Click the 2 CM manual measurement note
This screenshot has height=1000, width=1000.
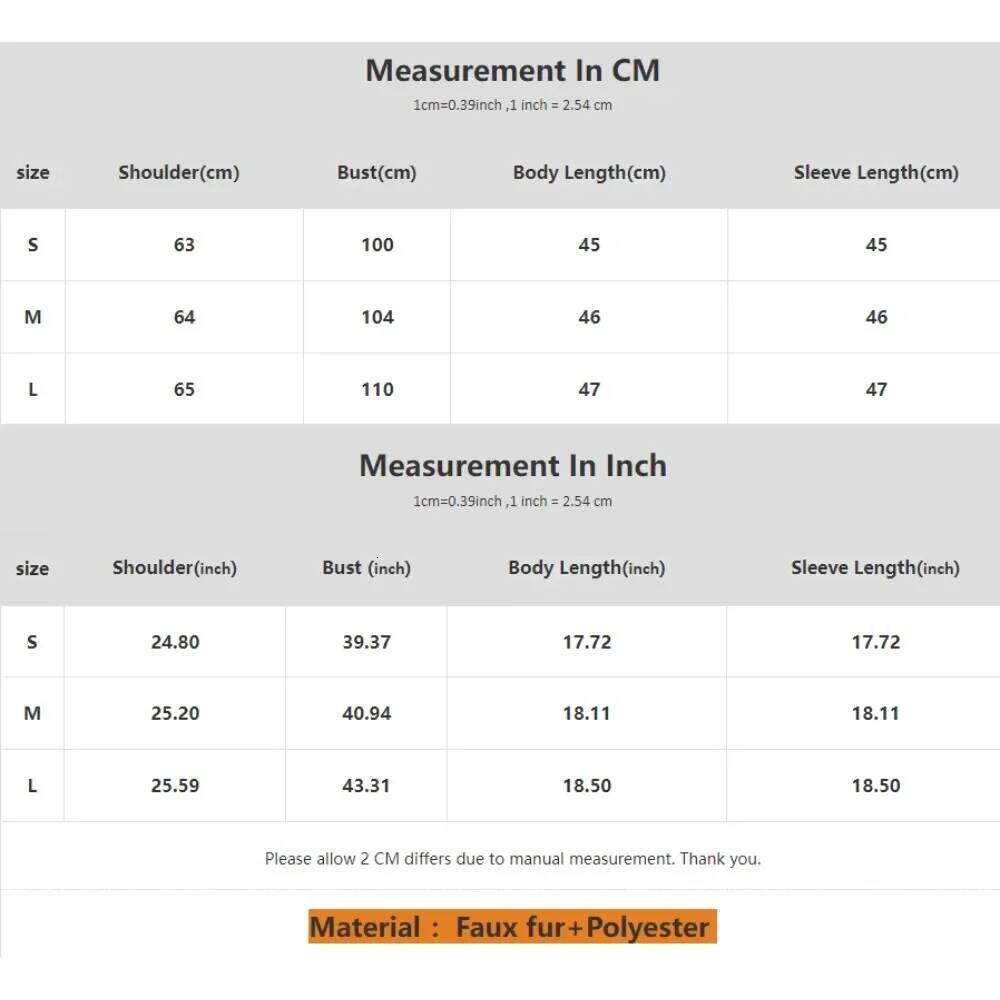point(512,858)
